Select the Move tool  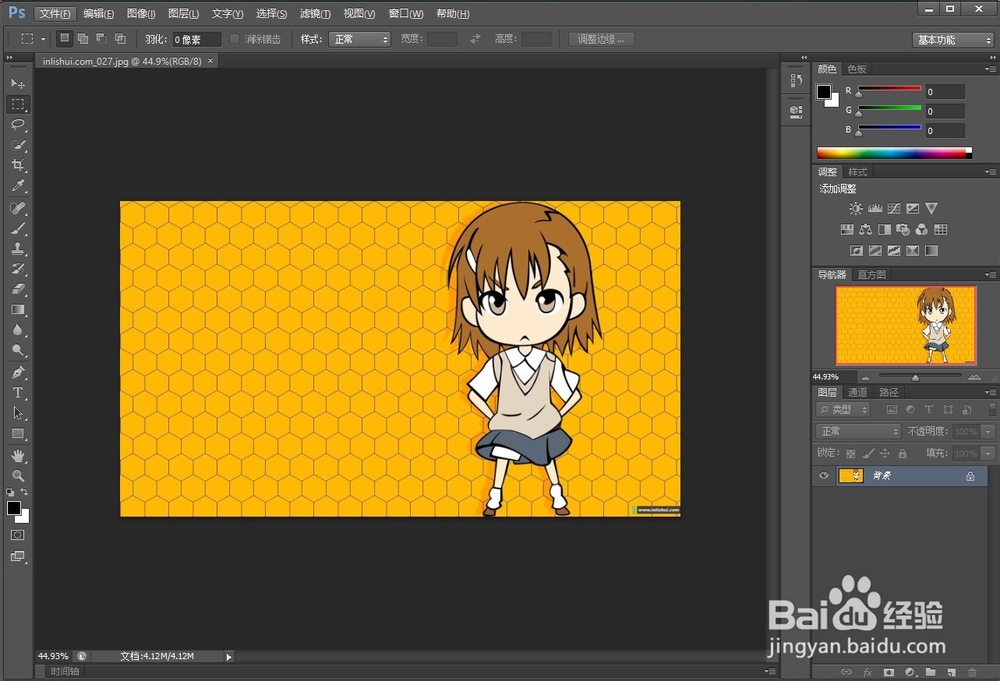15,82
